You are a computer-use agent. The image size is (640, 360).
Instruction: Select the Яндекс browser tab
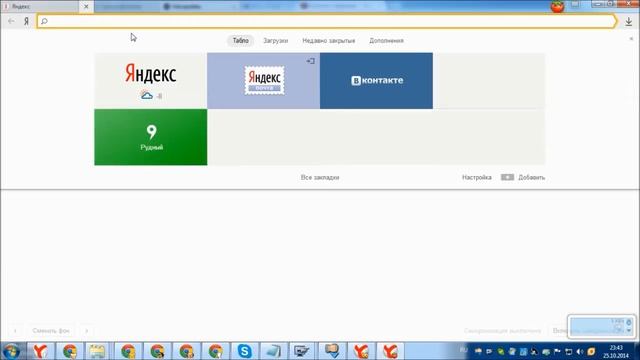(40, 7)
